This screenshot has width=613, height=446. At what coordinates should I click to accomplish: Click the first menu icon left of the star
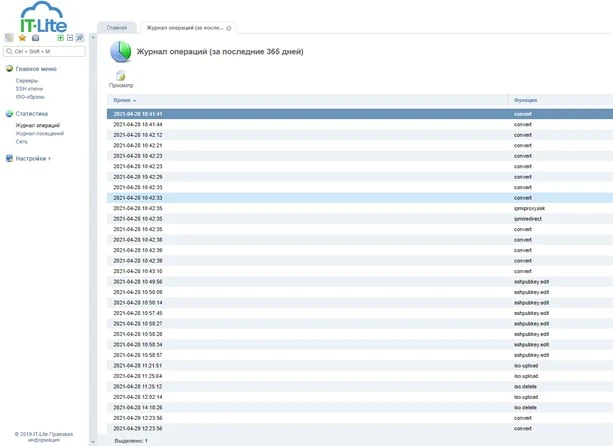[9, 38]
